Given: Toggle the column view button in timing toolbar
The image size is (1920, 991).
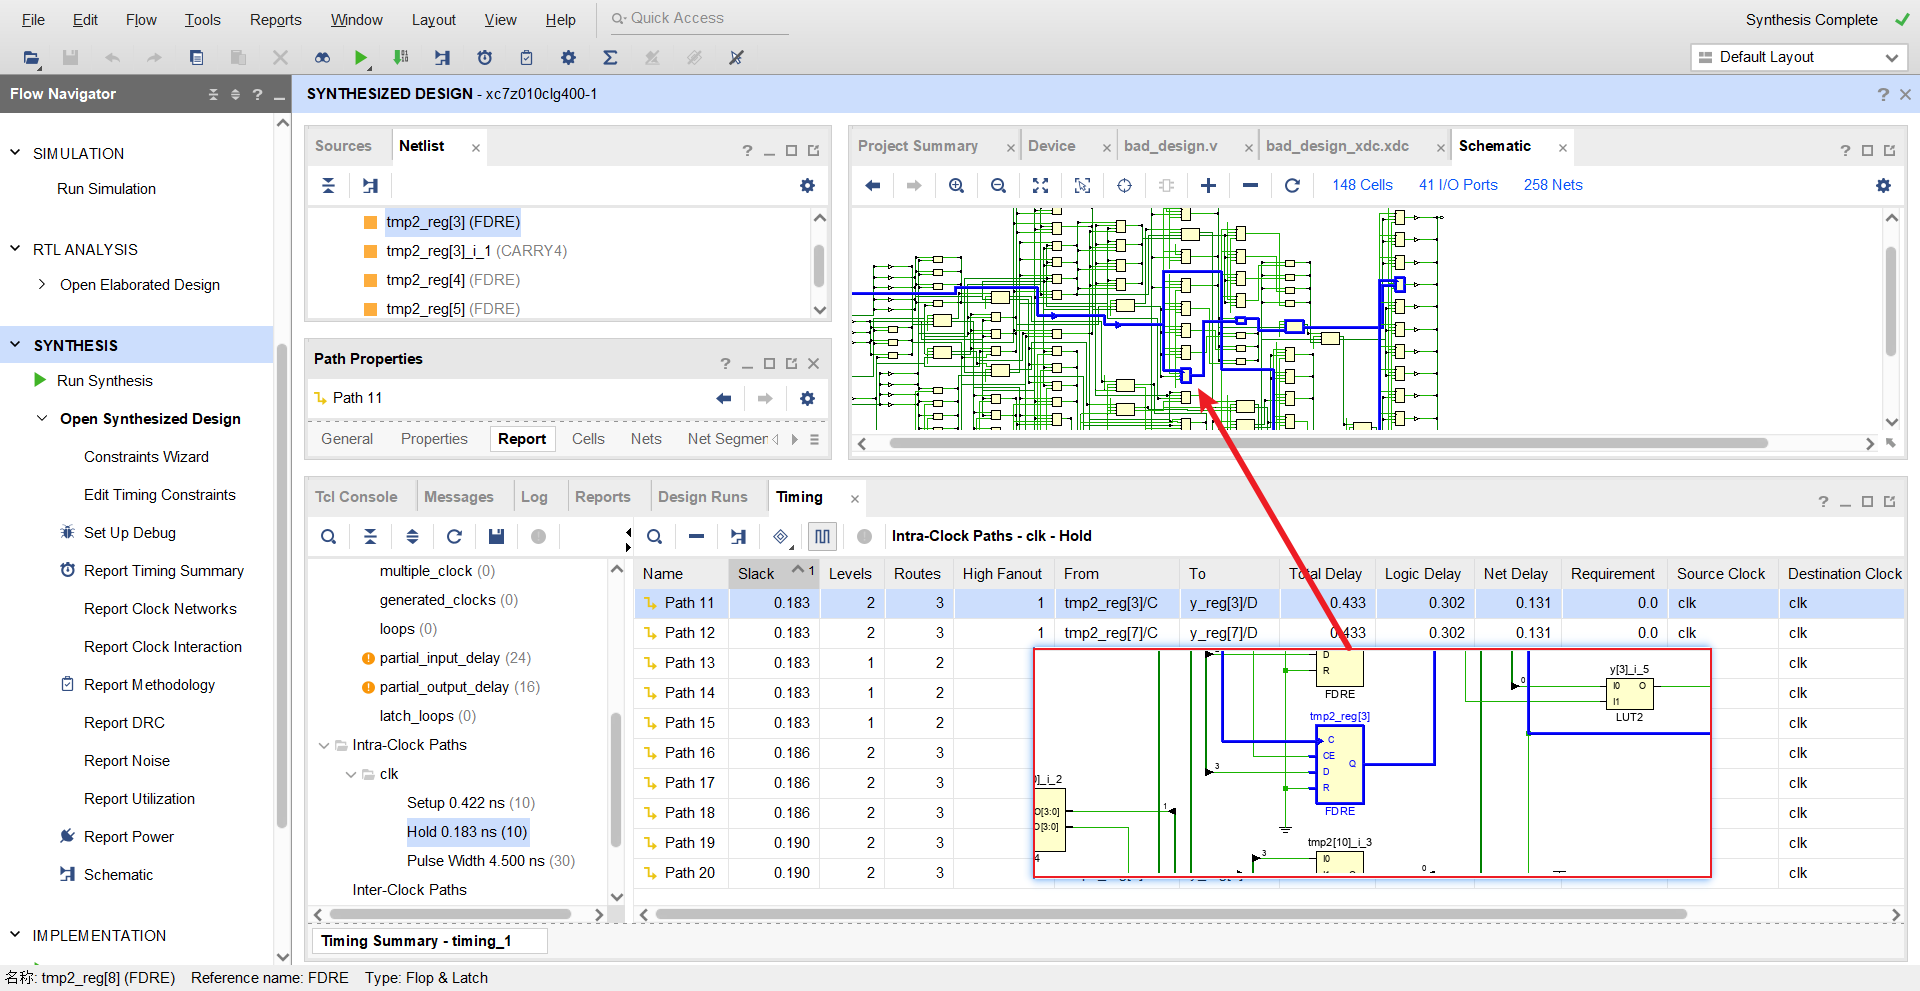Looking at the screenshot, I should click(x=822, y=537).
